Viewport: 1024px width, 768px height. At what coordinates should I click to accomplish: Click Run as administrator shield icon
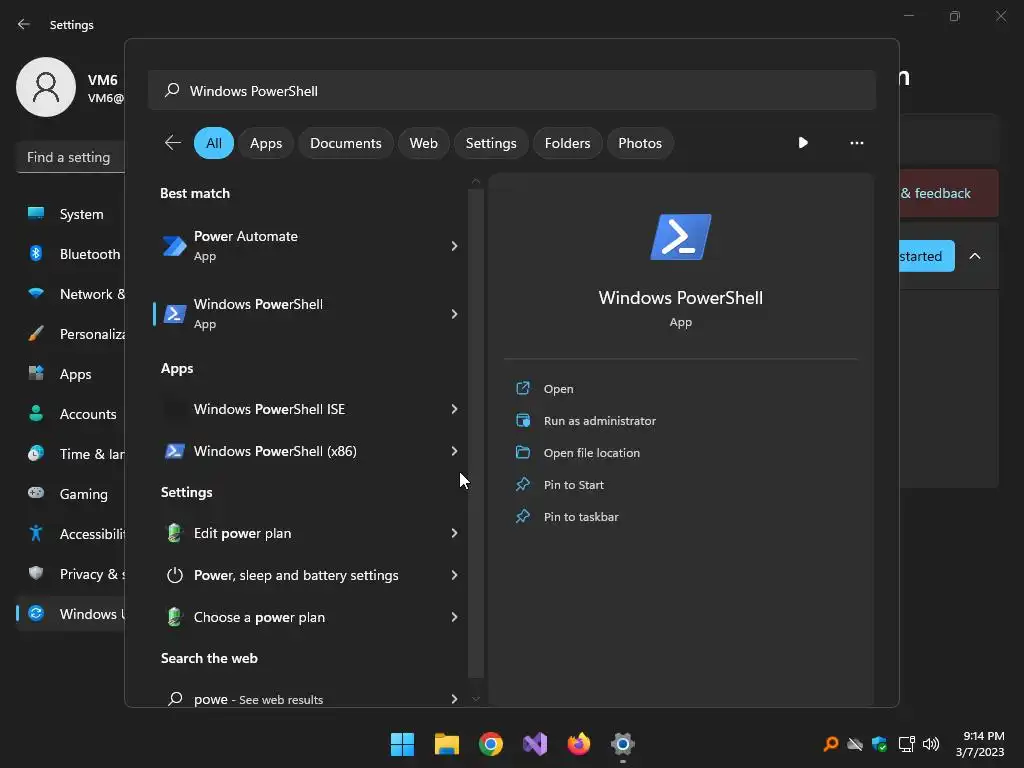coord(523,421)
